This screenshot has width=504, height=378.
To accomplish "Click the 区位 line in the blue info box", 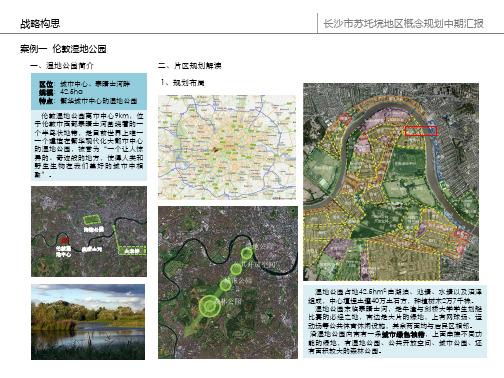I will click(x=85, y=84).
